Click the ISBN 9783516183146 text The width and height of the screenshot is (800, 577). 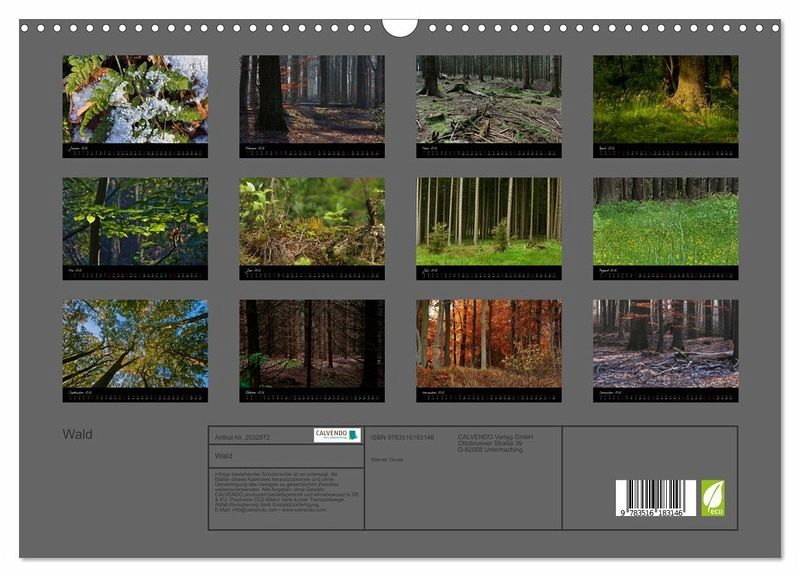point(402,437)
